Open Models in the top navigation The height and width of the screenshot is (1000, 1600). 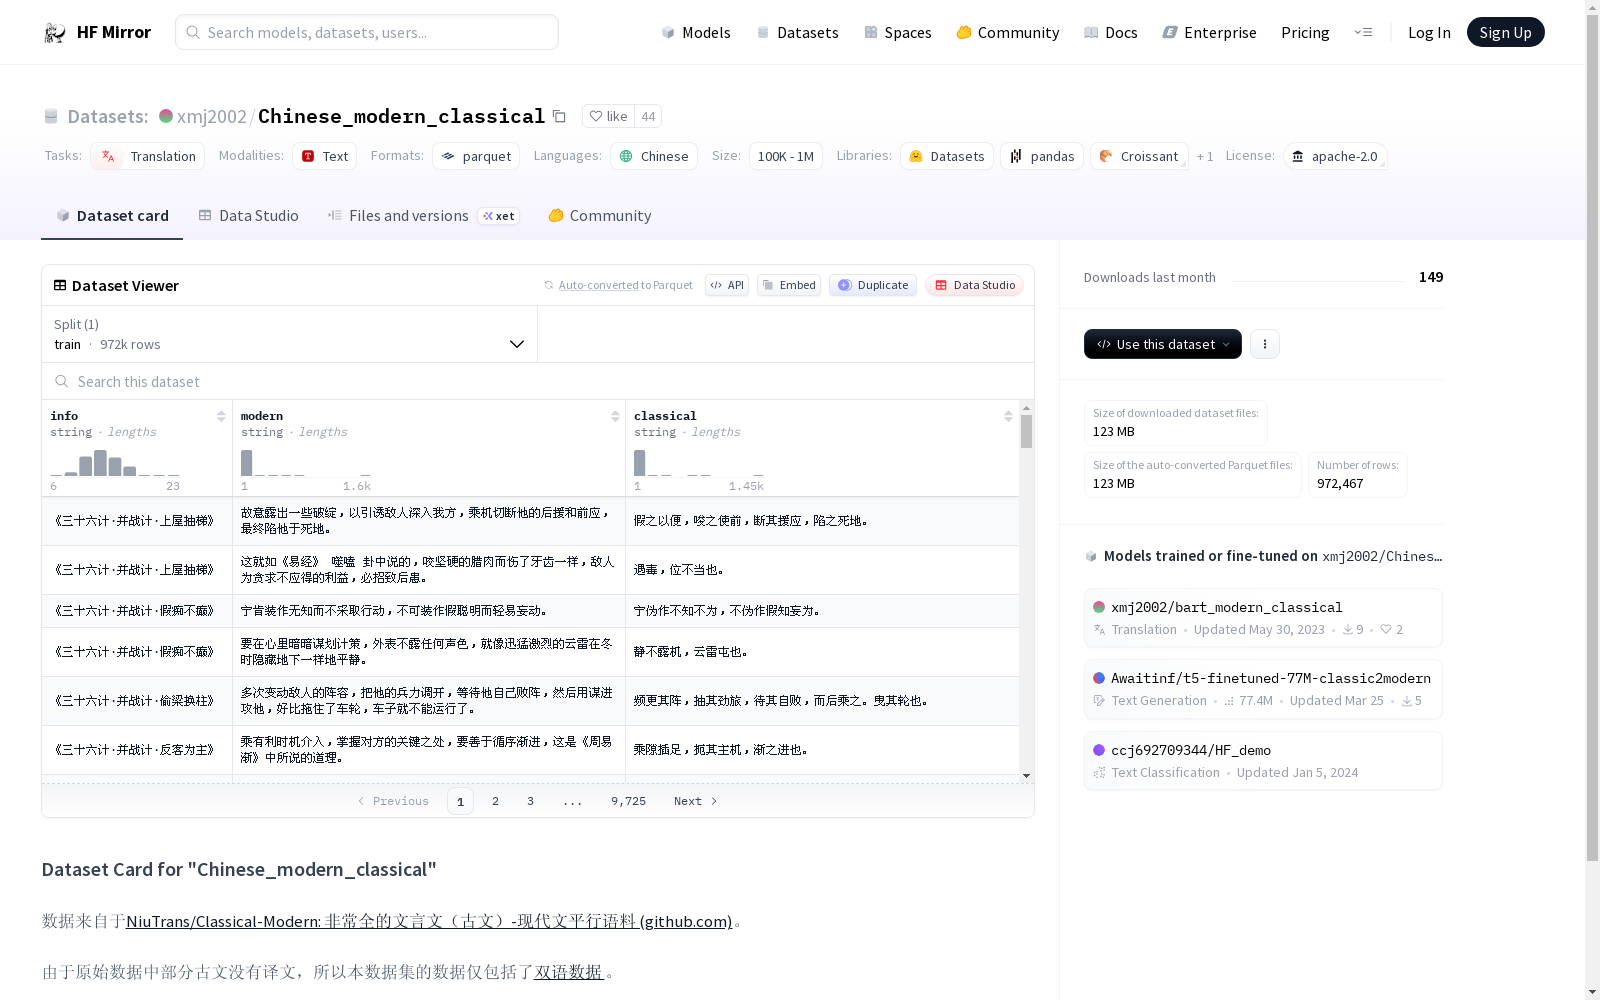(696, 32)
